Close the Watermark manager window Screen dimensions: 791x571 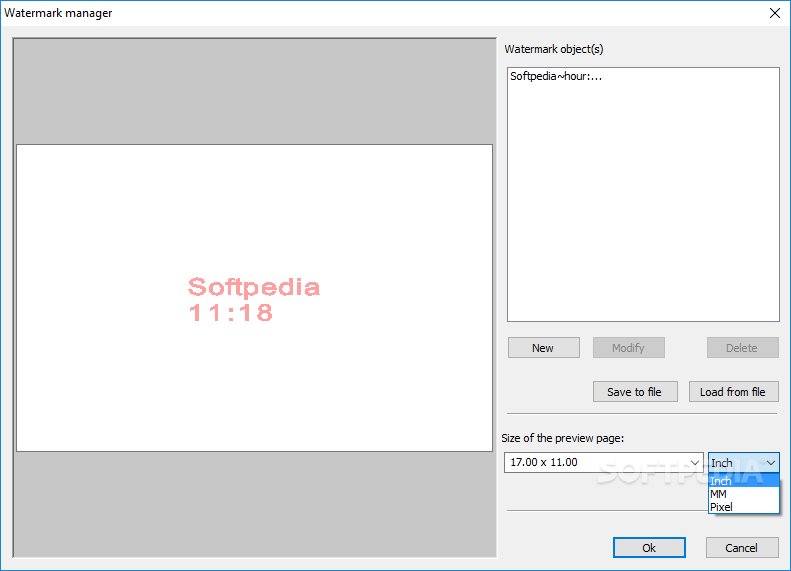point(775,13)
